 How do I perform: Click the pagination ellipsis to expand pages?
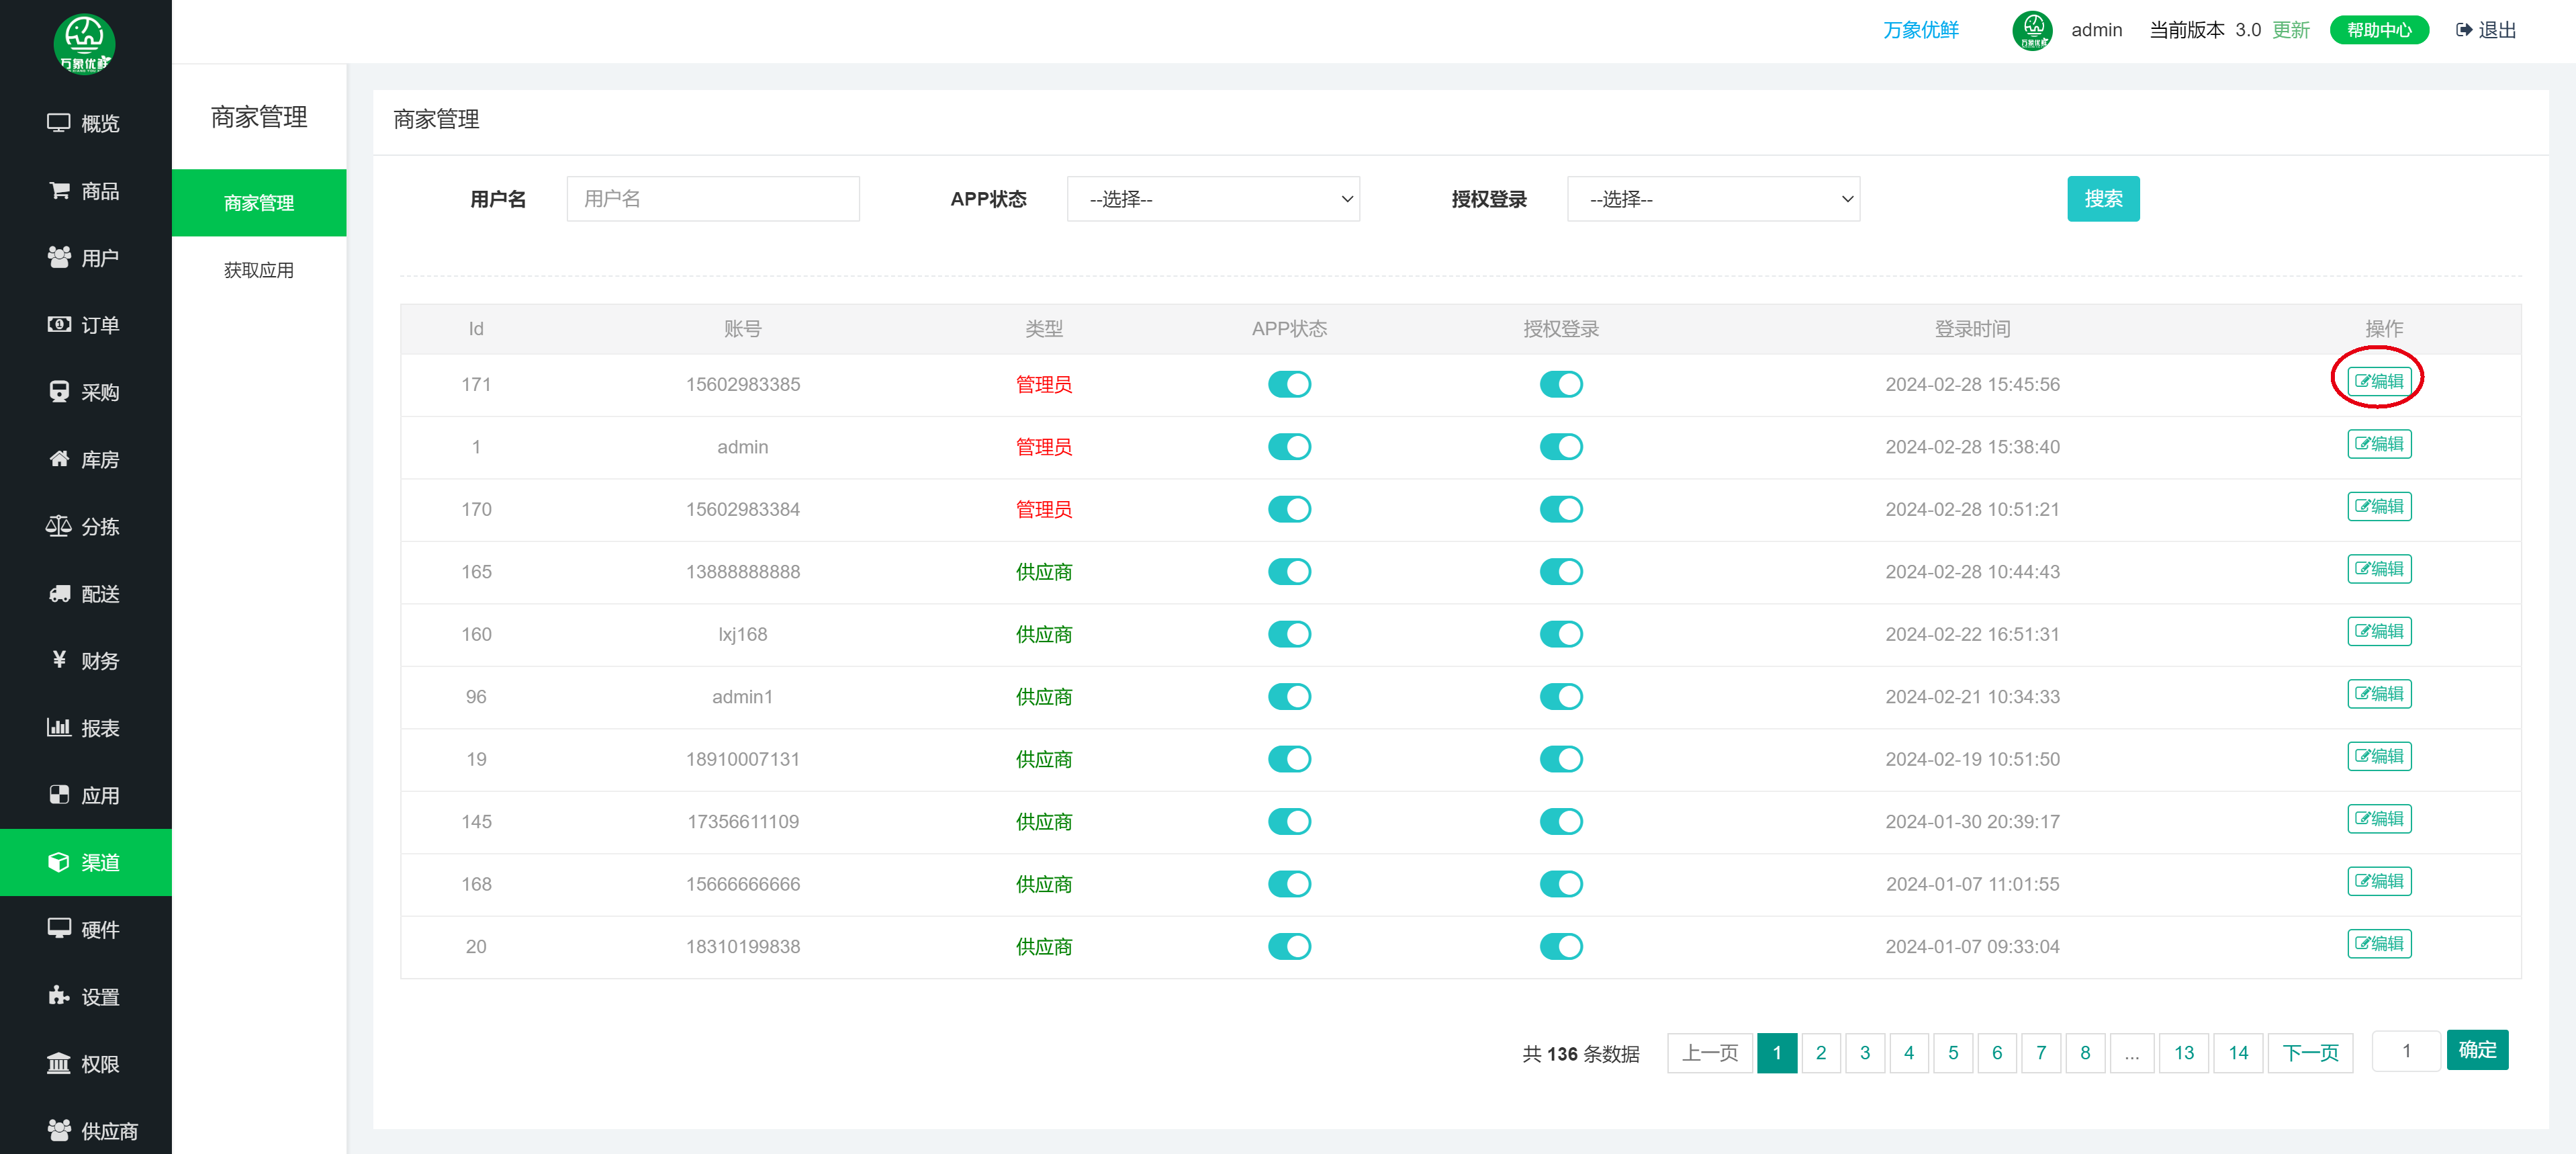click(x=2131, y=1053)
